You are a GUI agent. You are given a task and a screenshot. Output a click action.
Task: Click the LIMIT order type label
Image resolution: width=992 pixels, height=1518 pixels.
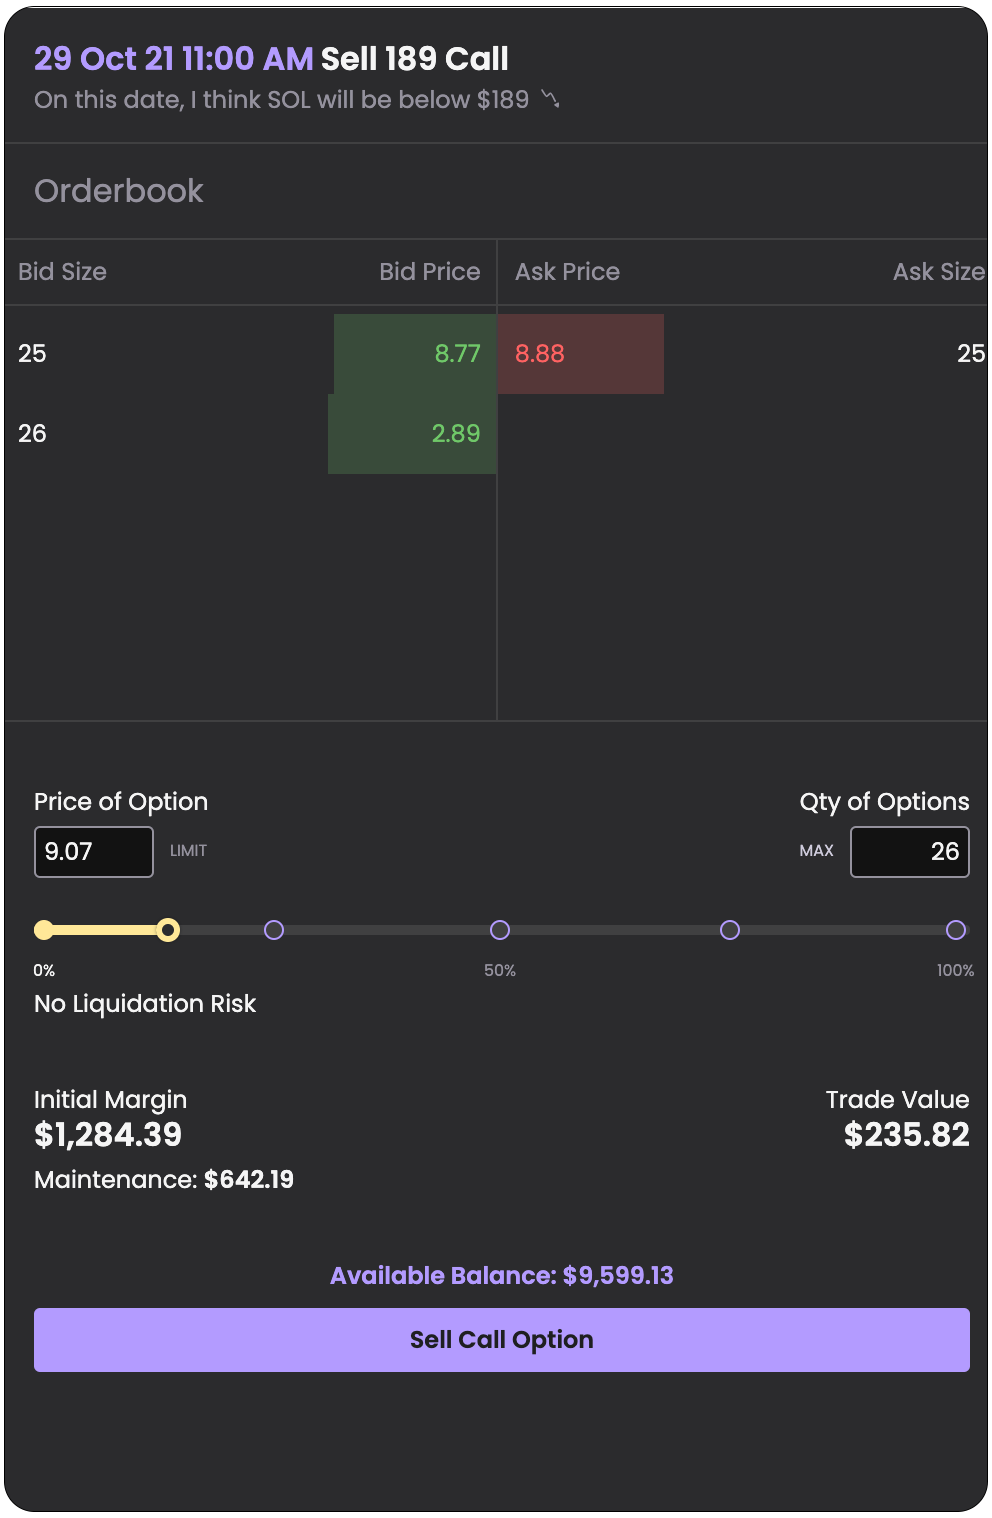click(188, 851)
